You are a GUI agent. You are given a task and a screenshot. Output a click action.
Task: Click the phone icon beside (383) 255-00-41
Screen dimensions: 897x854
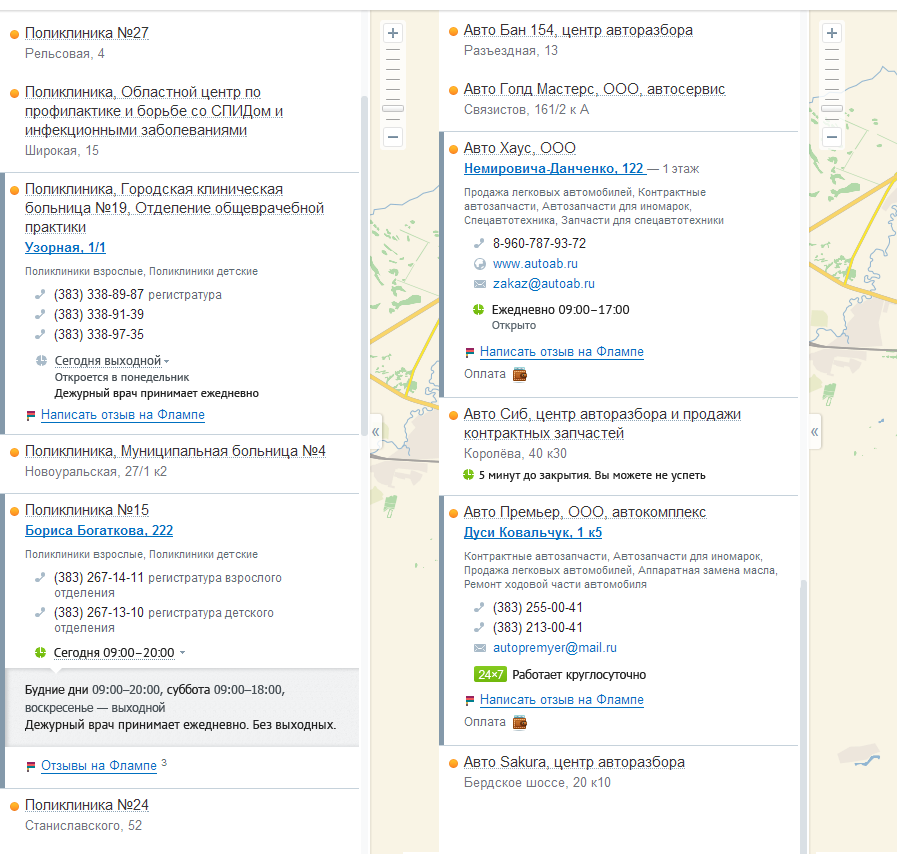[479, 607]
